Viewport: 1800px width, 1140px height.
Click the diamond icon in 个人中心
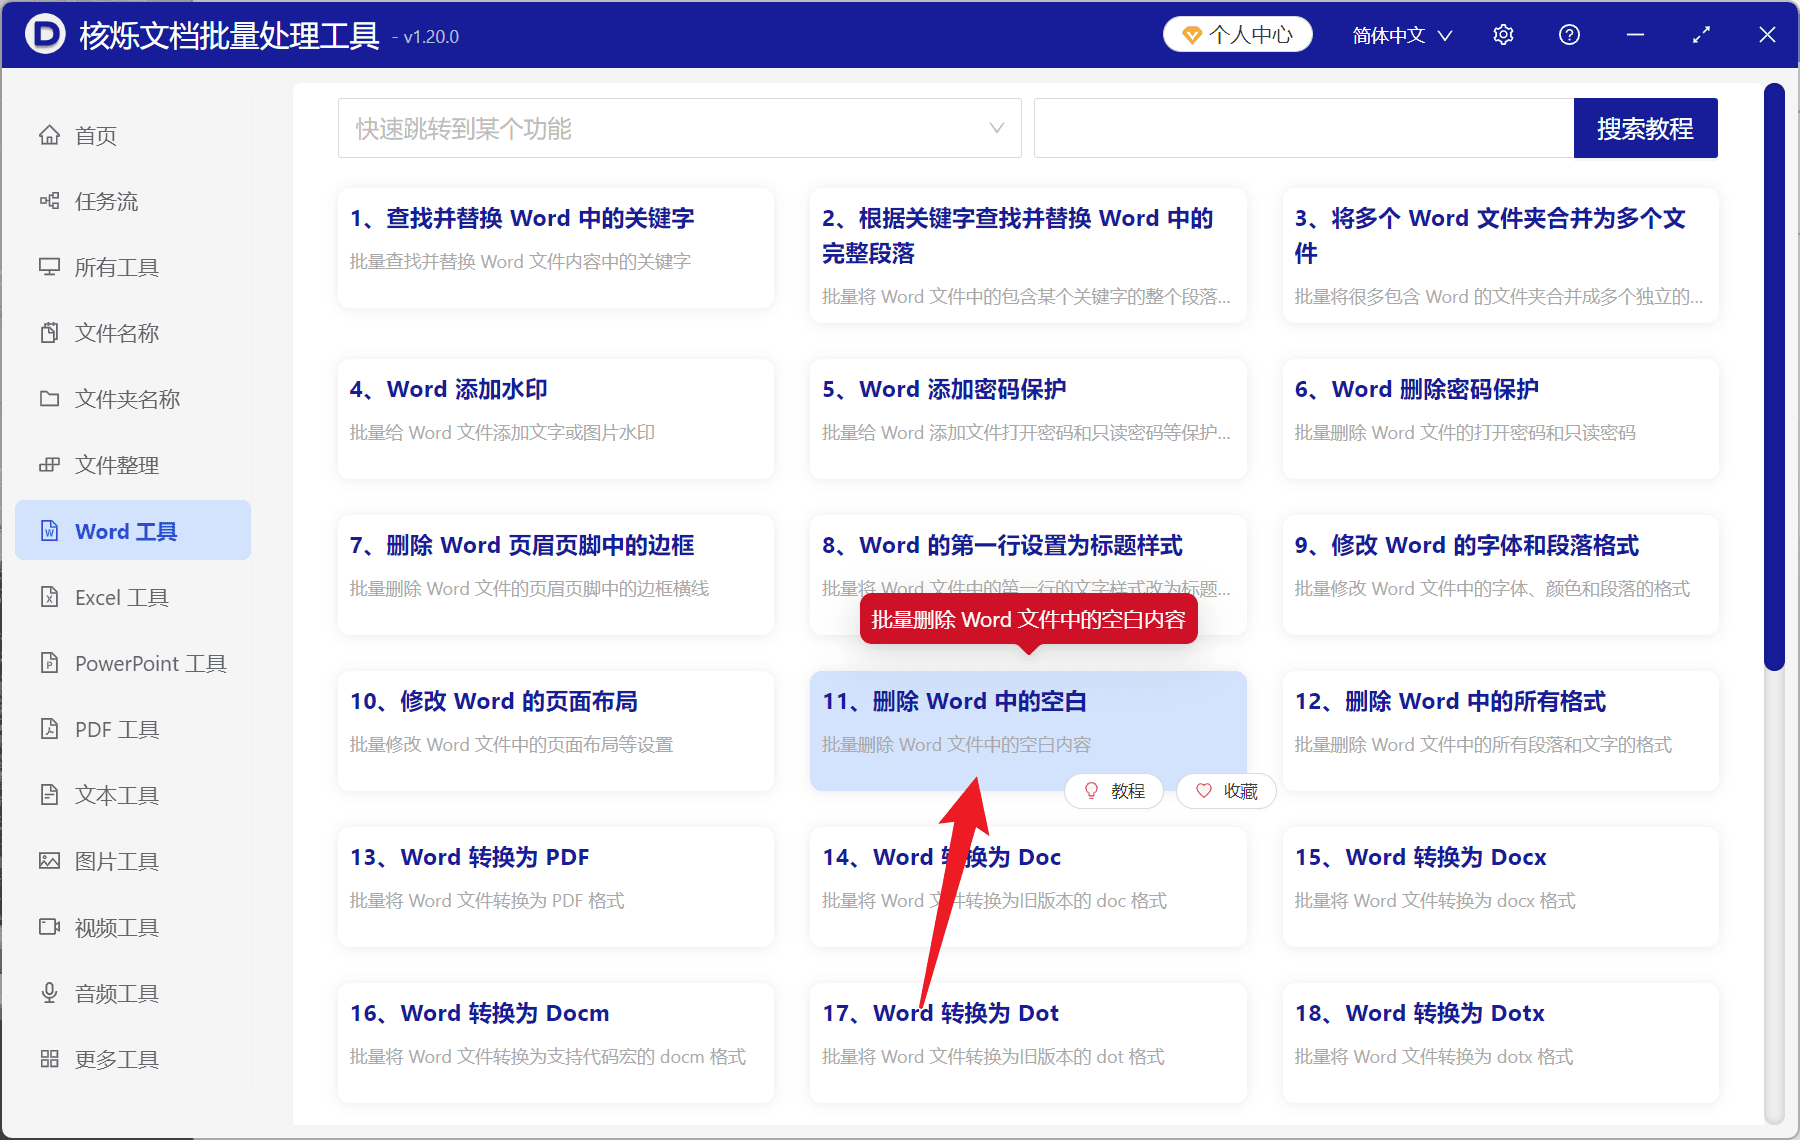pyautogui.click(x=1192, y=35)
